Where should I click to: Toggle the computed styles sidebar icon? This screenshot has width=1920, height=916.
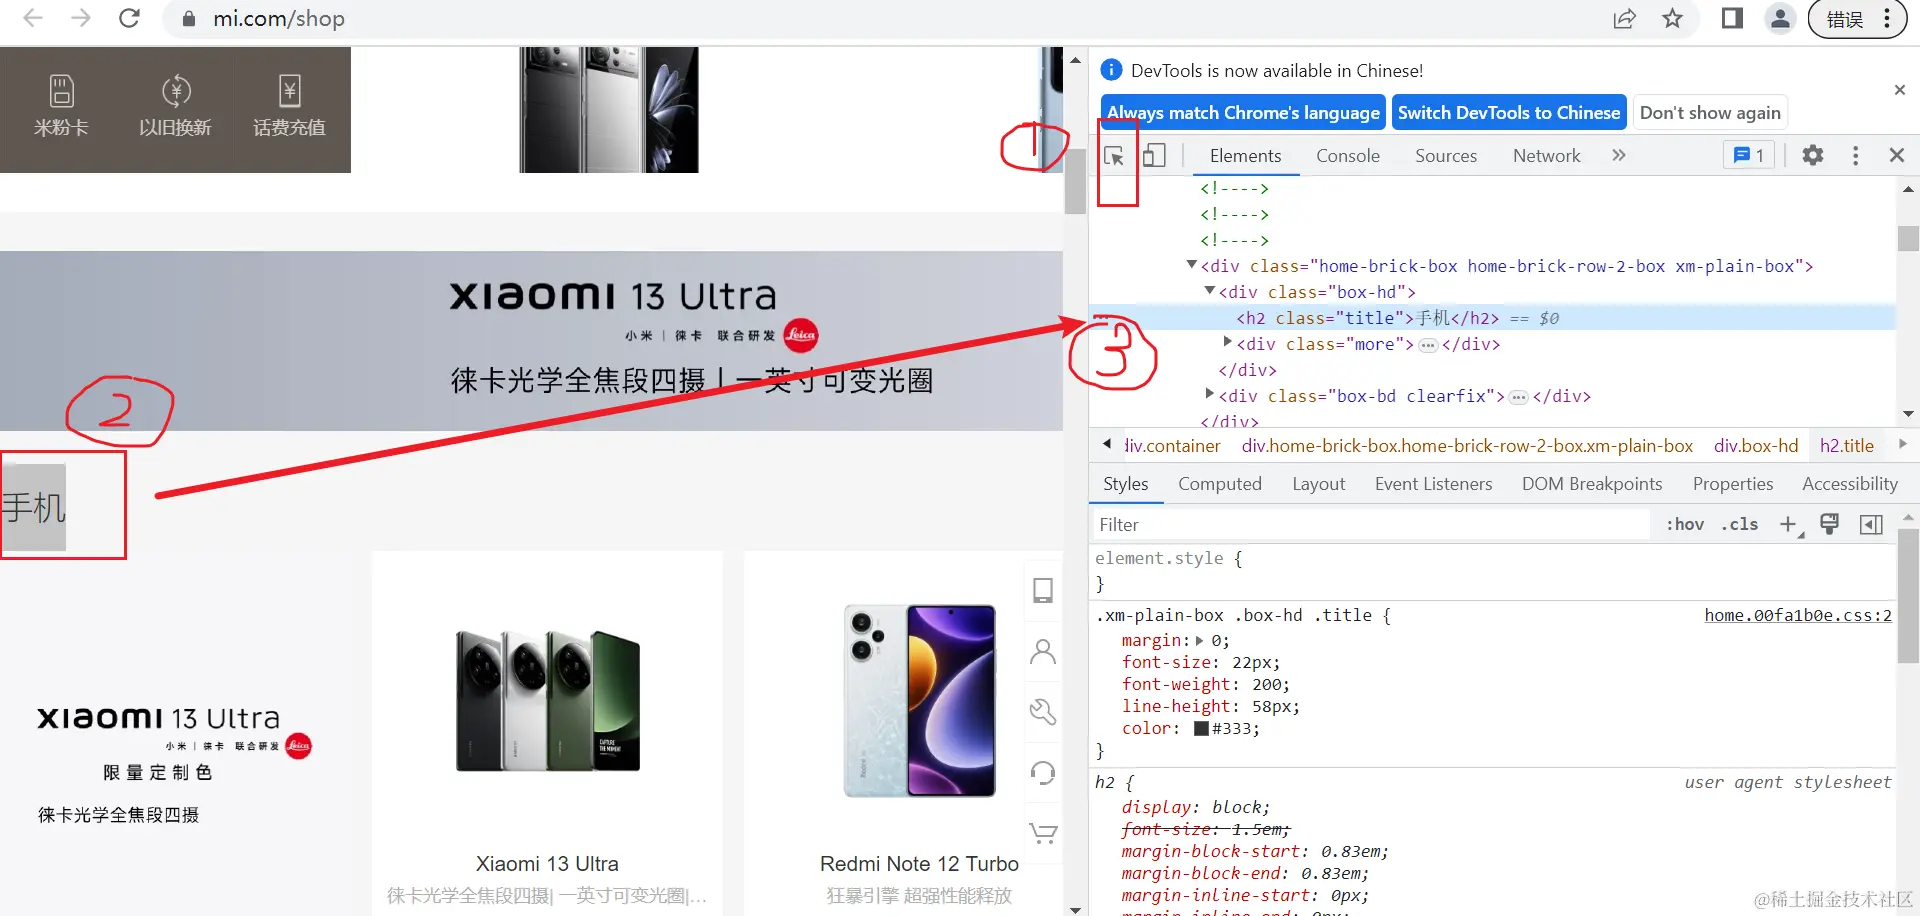tap(1871, 525)
